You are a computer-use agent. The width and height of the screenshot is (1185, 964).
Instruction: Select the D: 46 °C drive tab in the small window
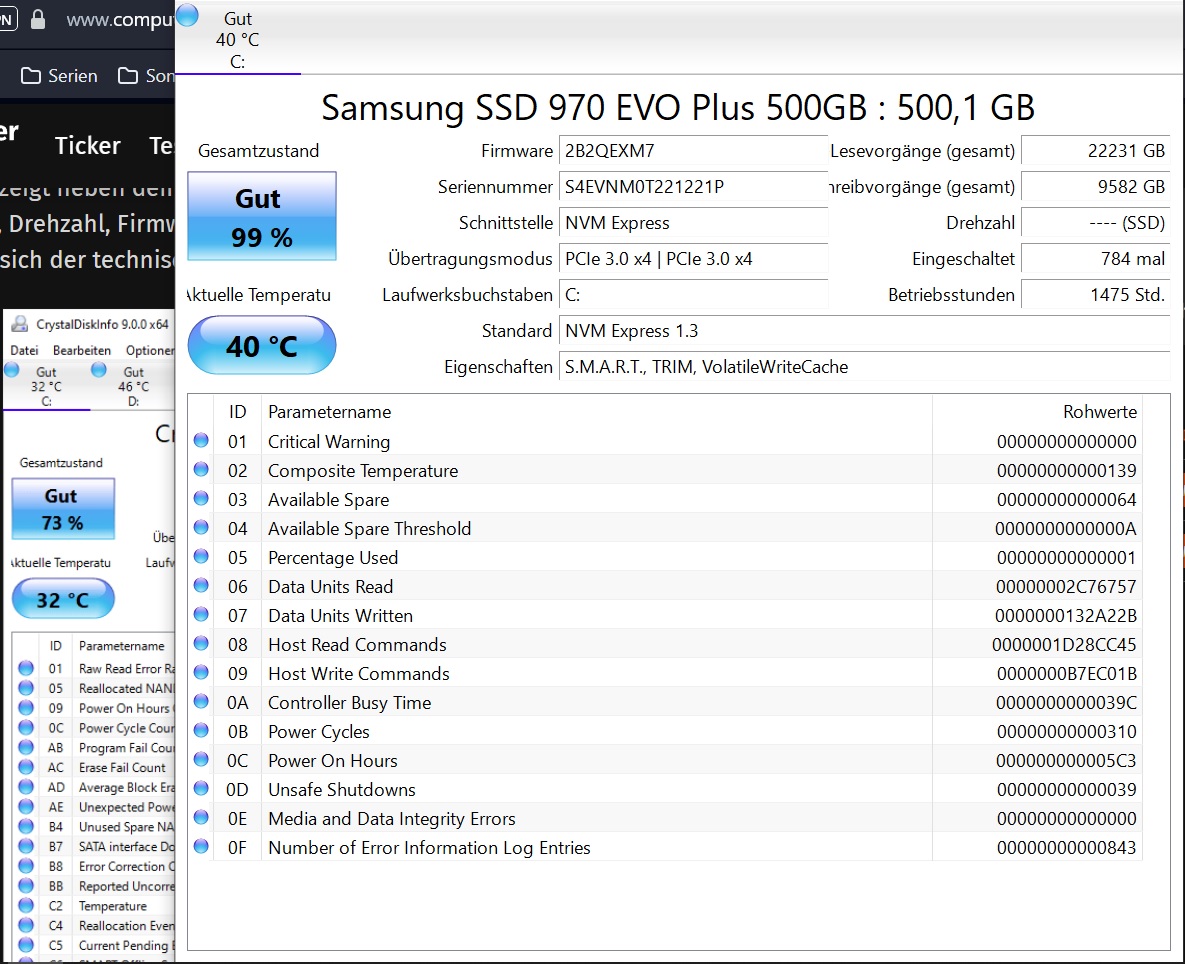[133, 386]
